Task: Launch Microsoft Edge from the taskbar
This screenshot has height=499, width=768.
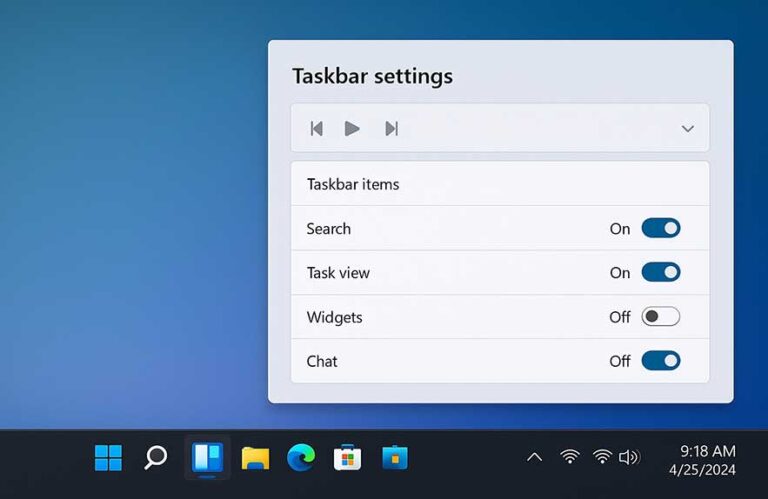Action: (301, 457)
